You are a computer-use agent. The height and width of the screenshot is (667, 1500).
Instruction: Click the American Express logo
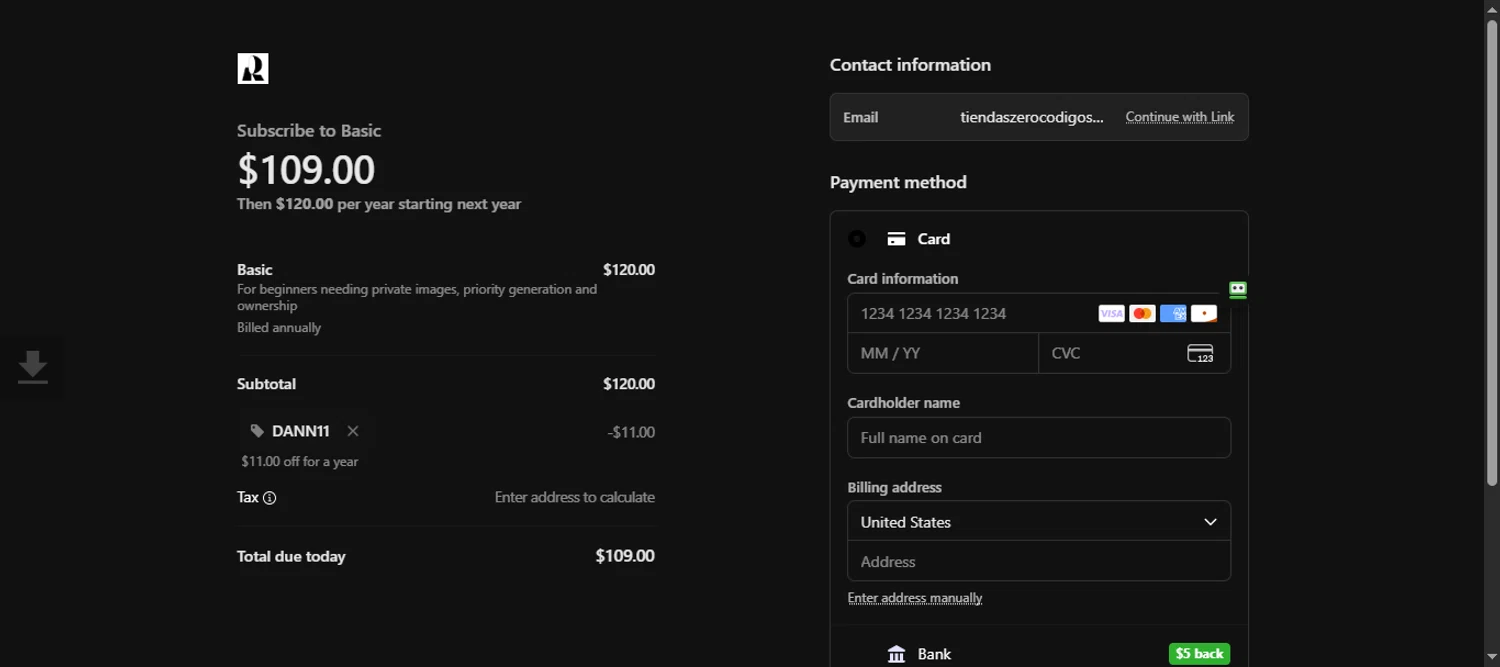(x=1173, y=314)
